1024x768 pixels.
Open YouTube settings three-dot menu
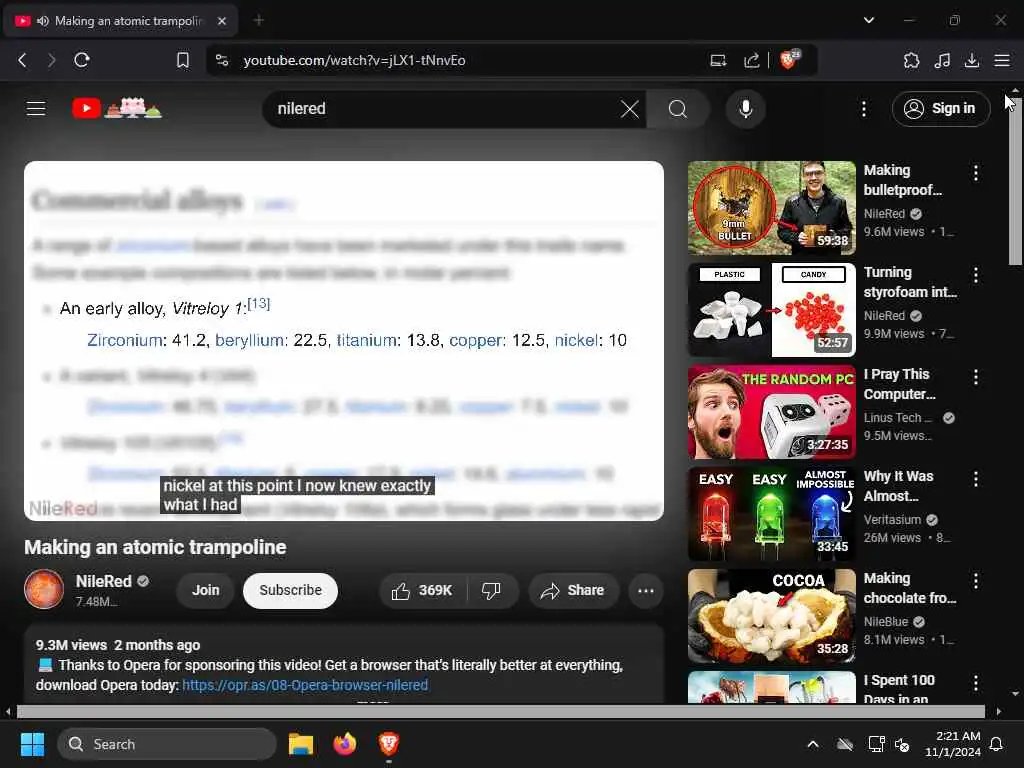pyautogui.click(x=864, y=109)
